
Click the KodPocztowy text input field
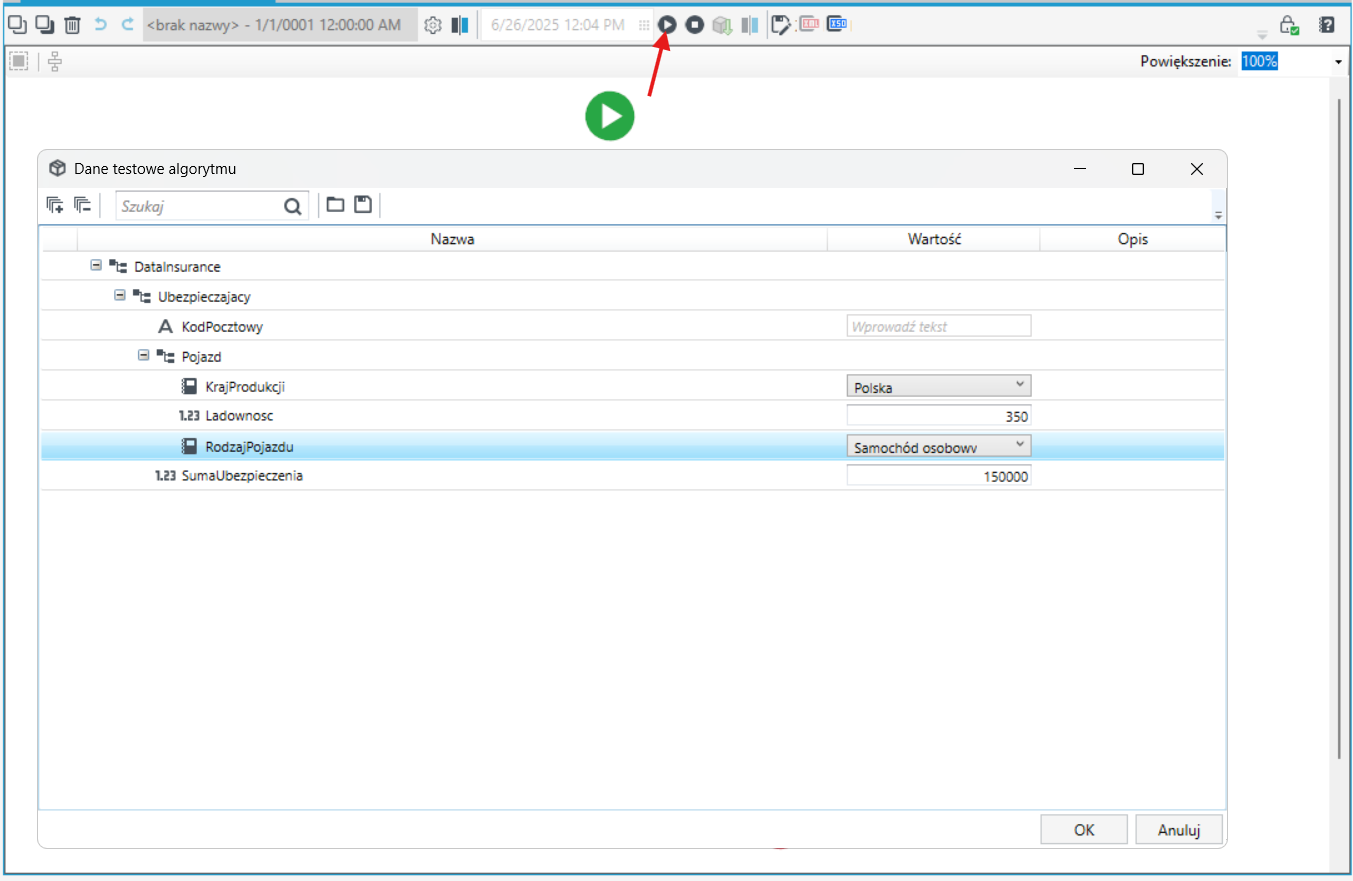pos(938,326)
